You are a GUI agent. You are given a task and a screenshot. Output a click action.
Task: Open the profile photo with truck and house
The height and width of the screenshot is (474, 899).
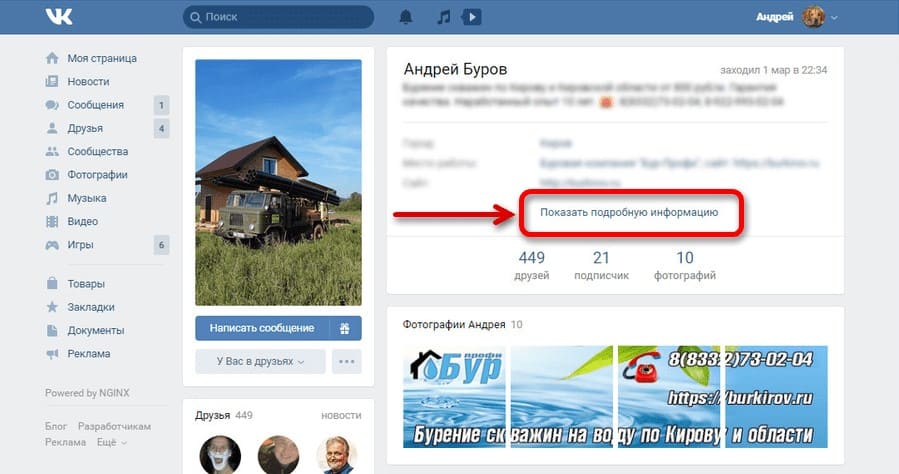click(278, 182)
